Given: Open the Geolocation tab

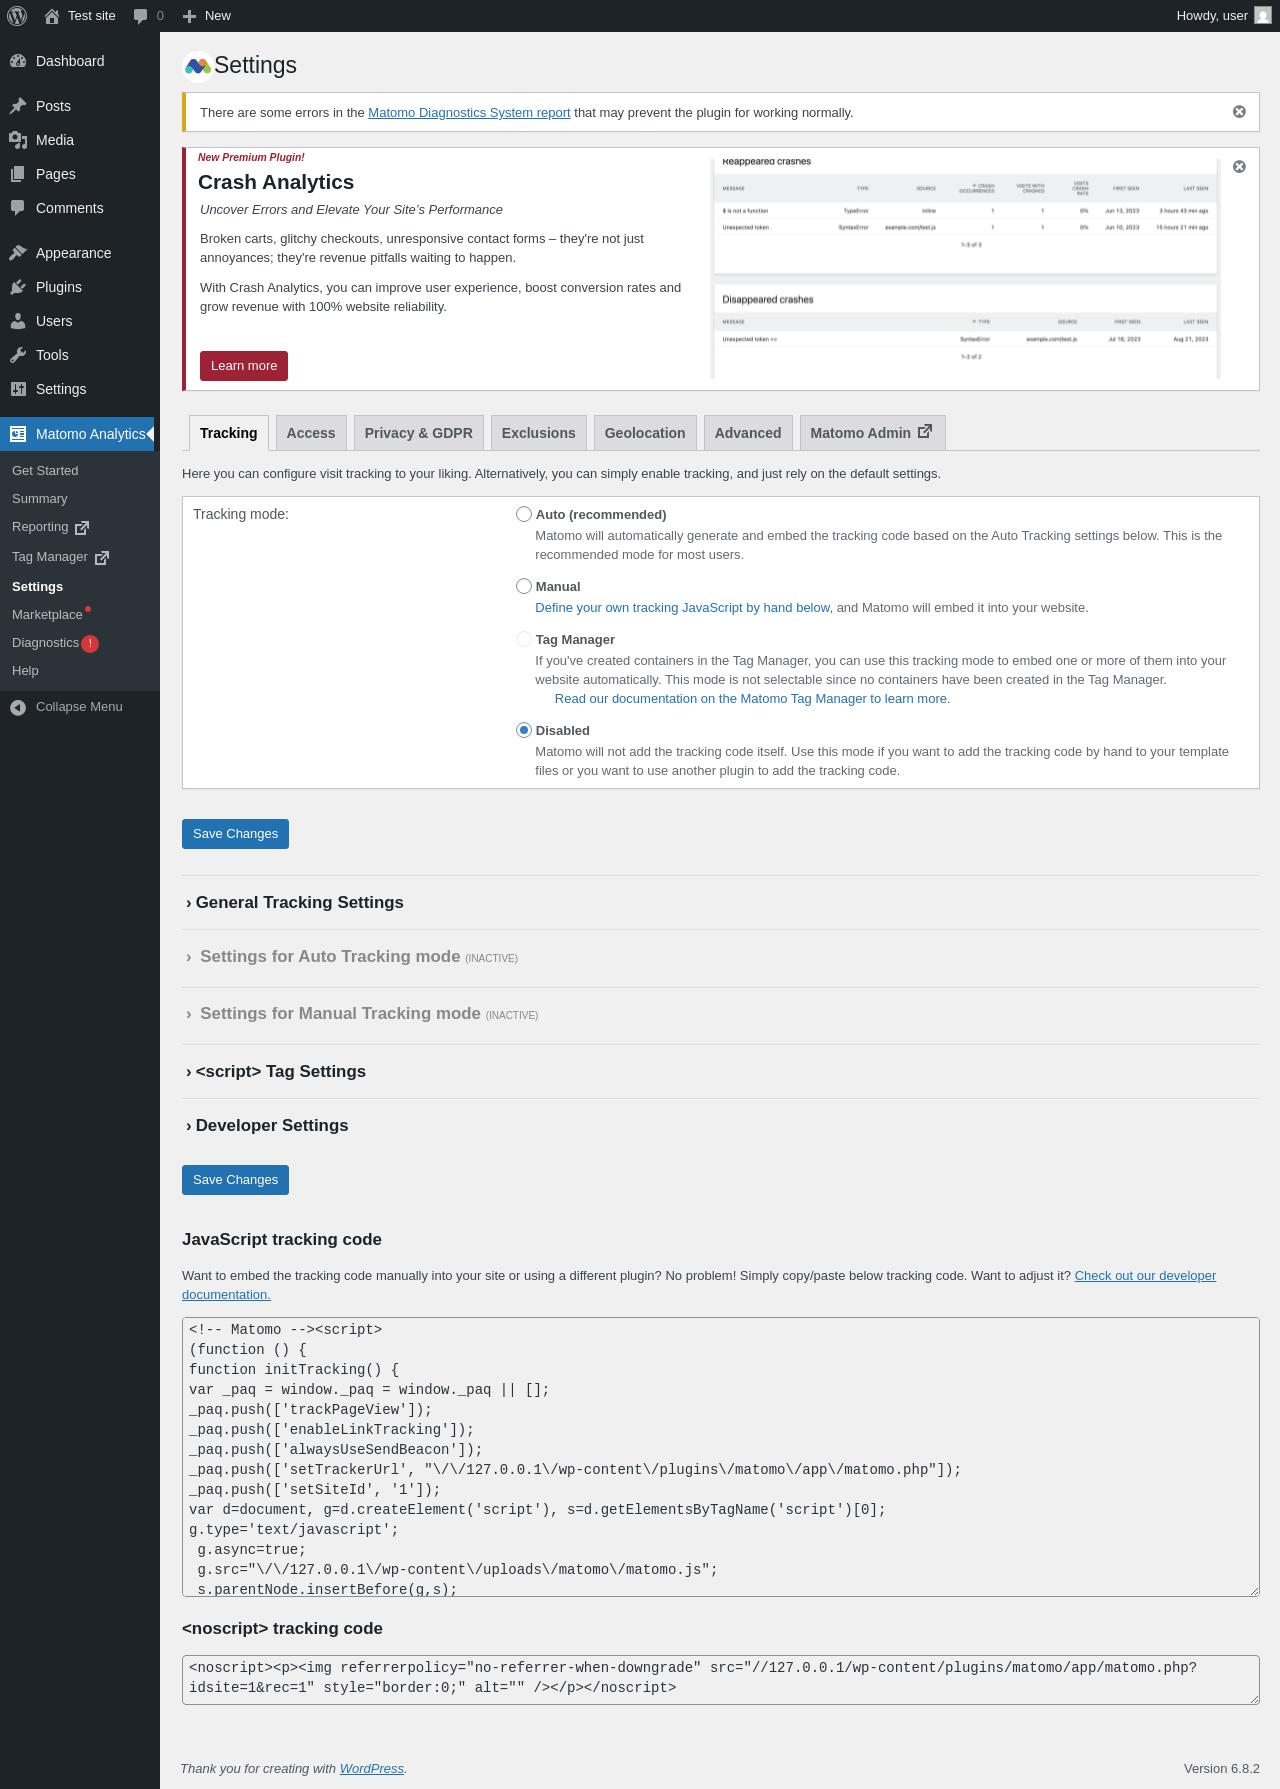Looking at the screenshot, I should (645, 433).
